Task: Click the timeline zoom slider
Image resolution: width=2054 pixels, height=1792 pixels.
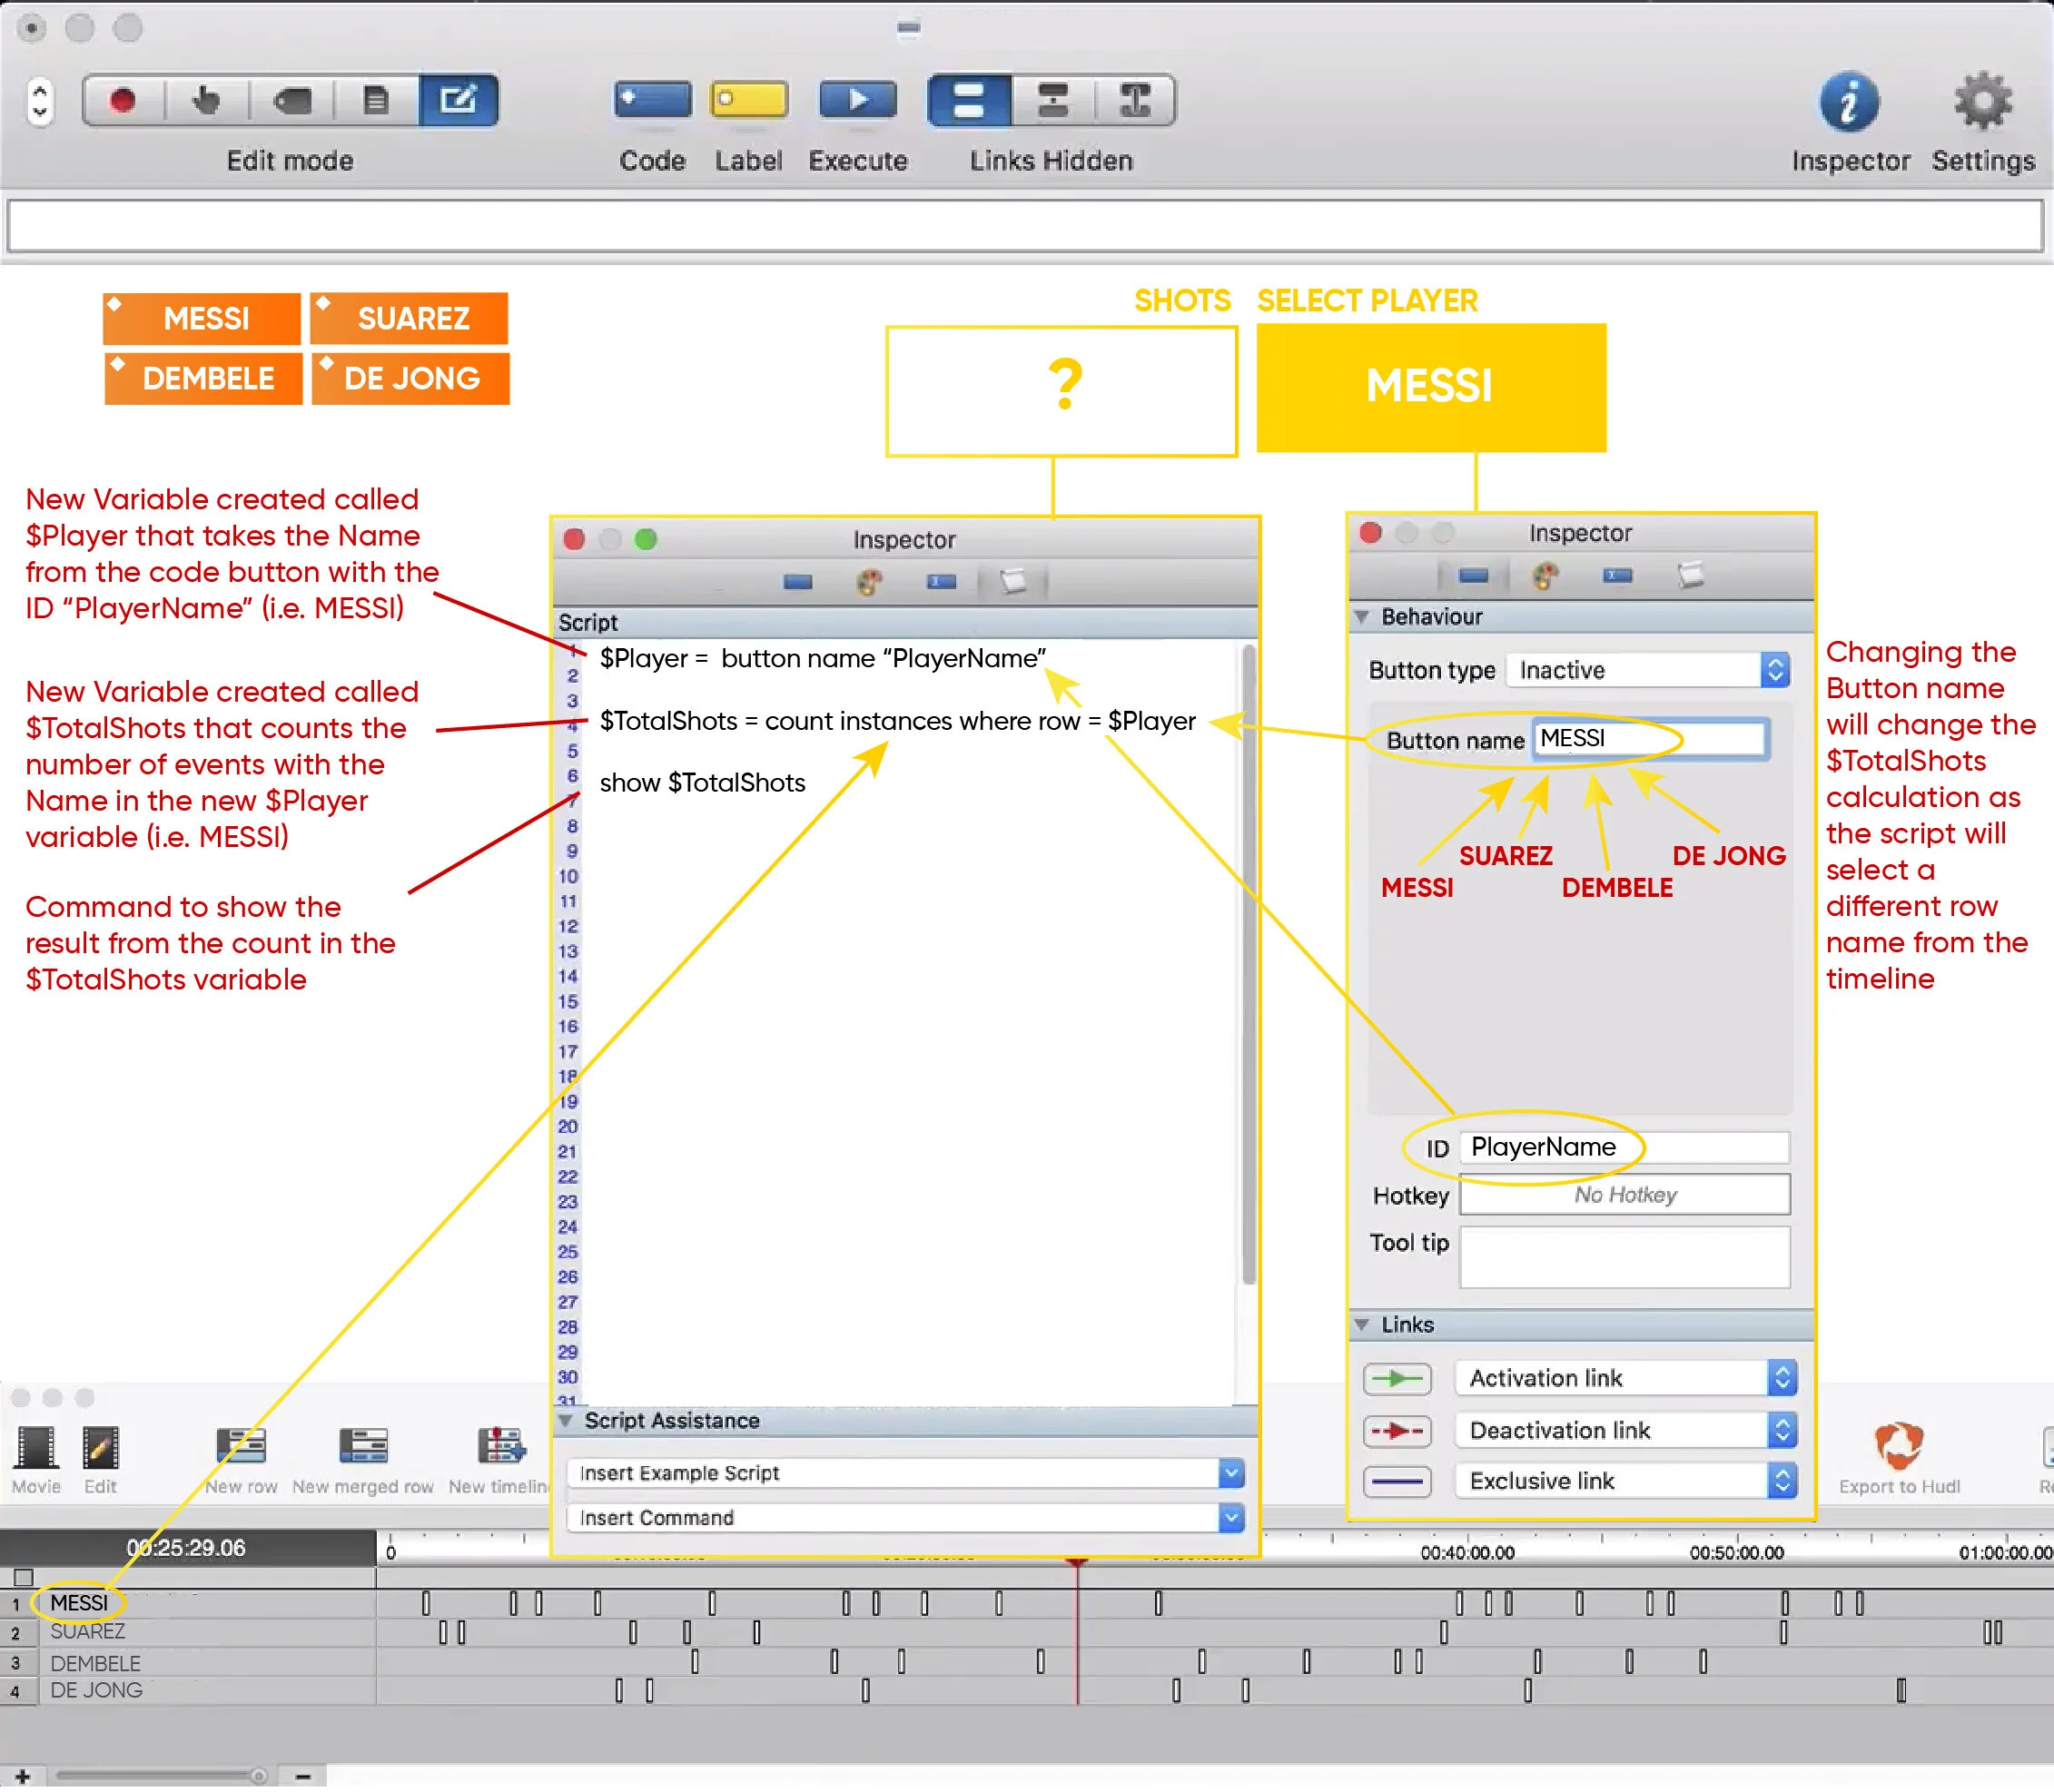Action: coord(160,1776)
